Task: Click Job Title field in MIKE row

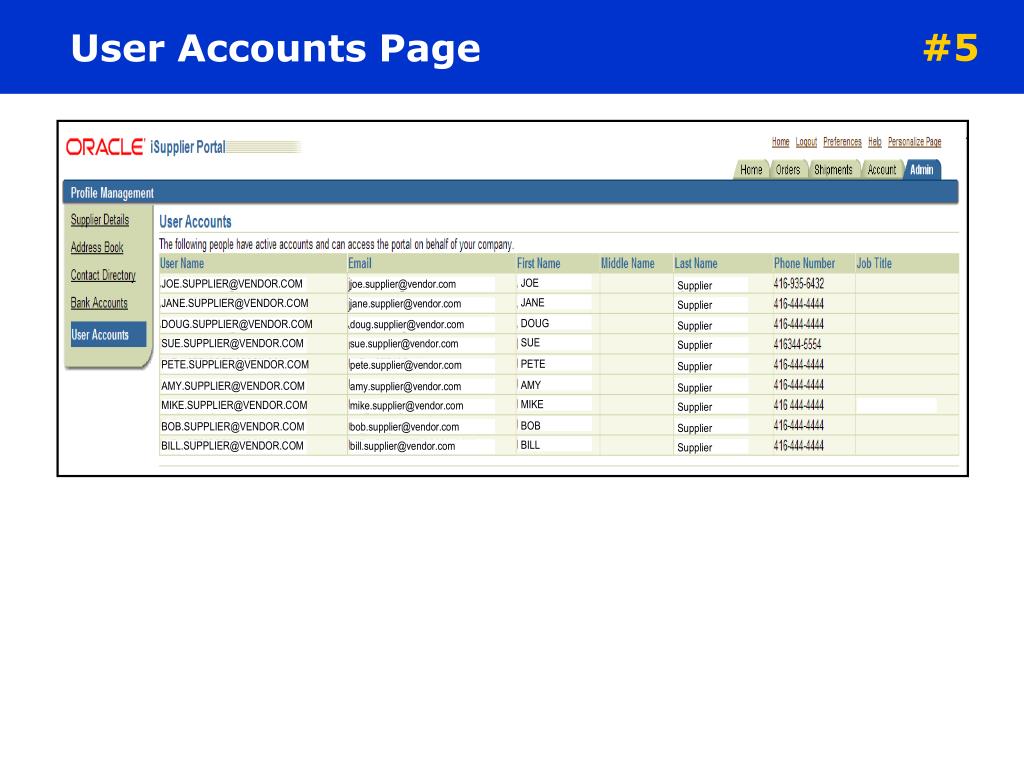Action: tap(896, 406)
